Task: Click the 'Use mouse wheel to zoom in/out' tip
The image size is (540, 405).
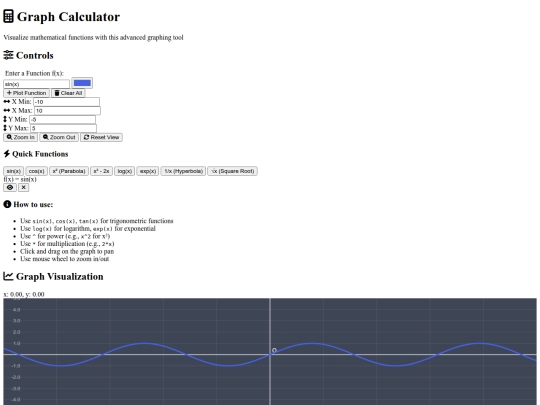Action: [x=64, y=259]
